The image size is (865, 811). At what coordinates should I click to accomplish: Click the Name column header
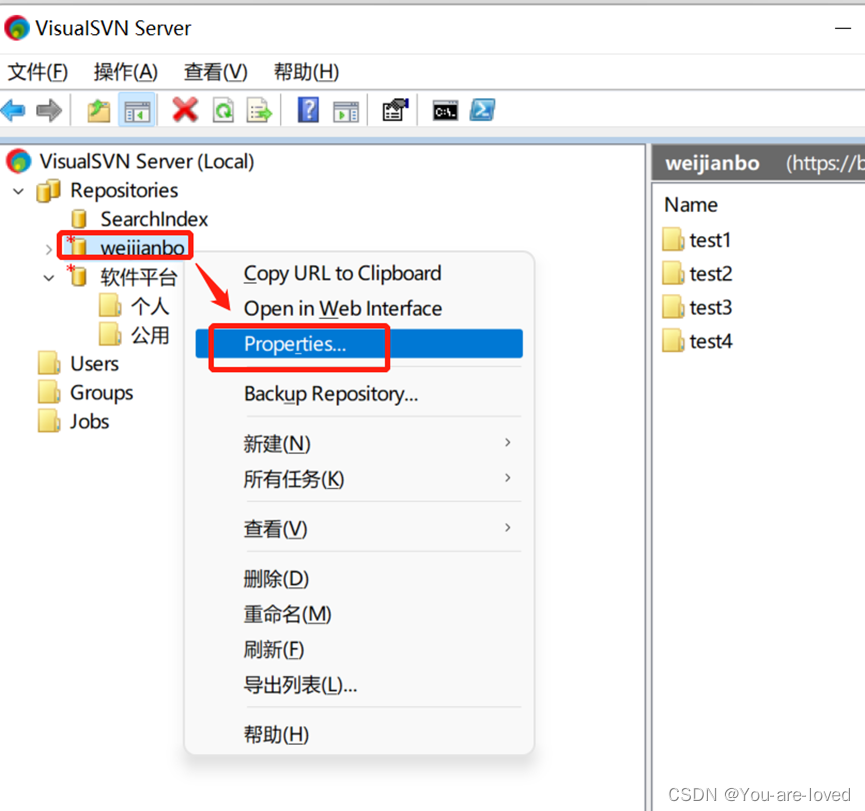coord(691,205)
